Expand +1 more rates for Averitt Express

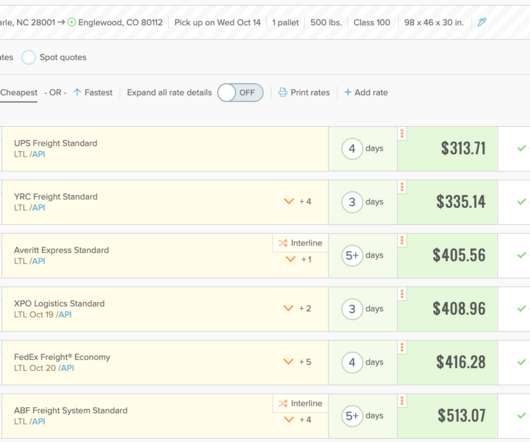click(298, 260)
